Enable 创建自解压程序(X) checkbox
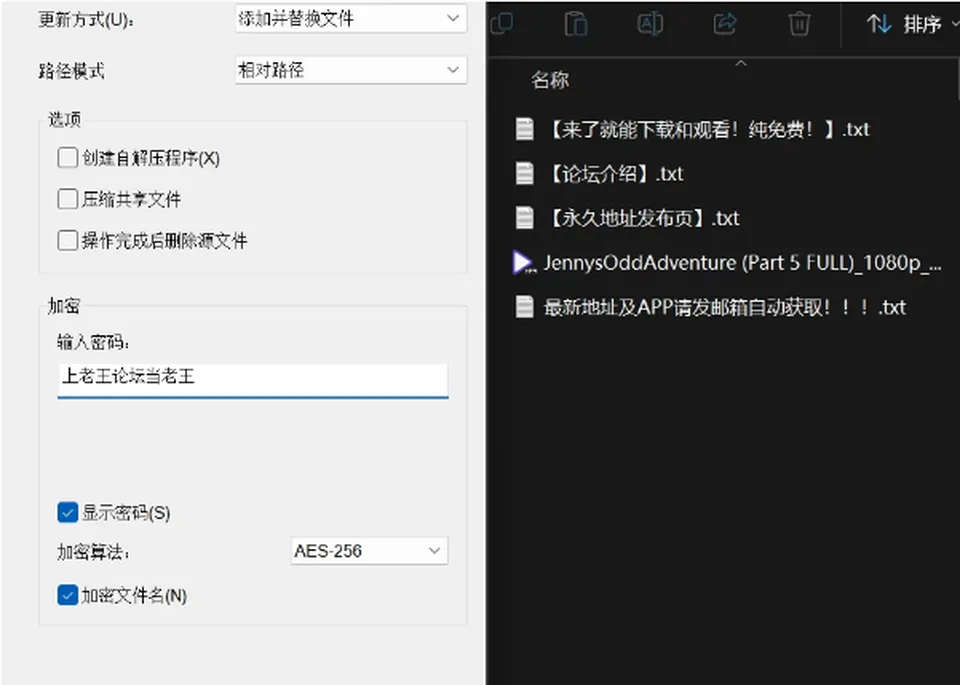960x685 pixels. [67, 158]
